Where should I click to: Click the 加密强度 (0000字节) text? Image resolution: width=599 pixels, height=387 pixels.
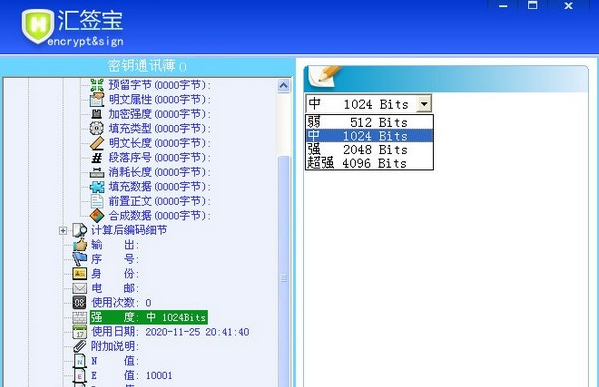pos(160,114)
